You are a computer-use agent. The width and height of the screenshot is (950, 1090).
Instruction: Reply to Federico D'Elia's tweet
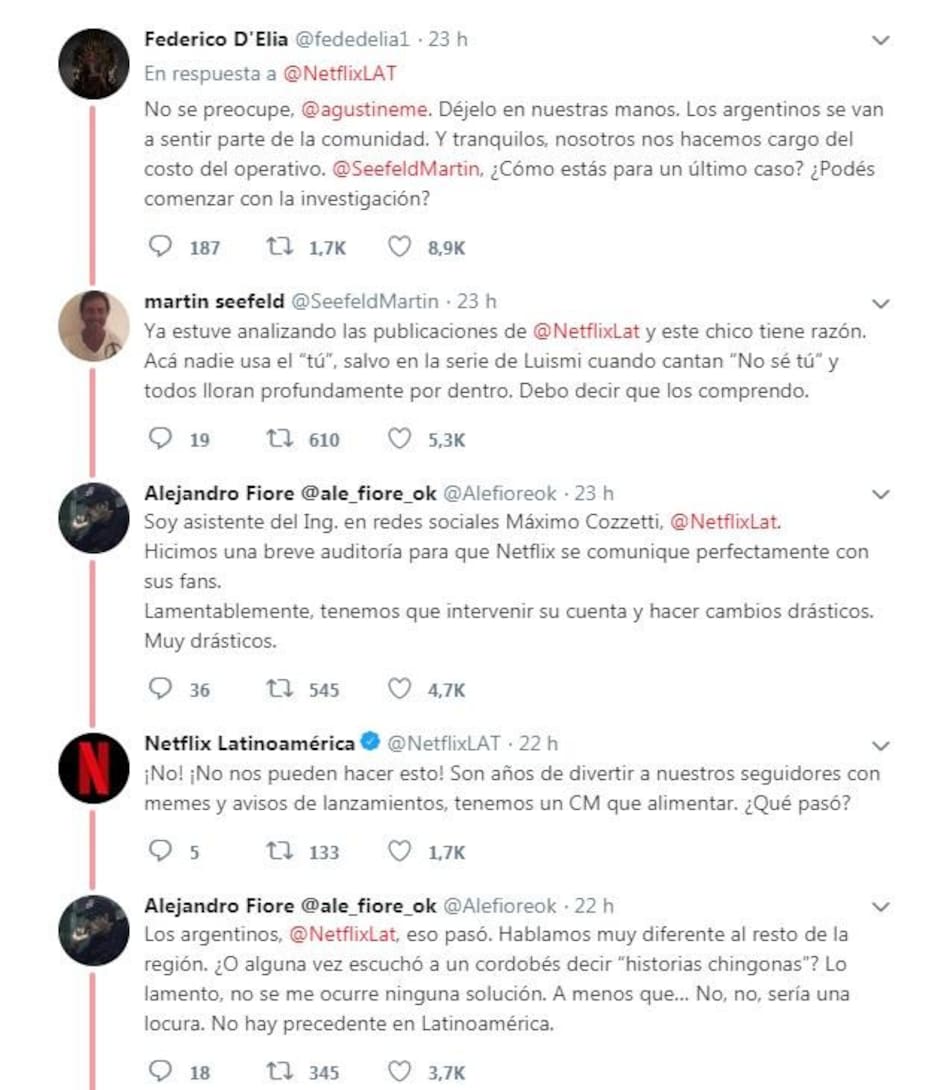[x=159, y=247]
